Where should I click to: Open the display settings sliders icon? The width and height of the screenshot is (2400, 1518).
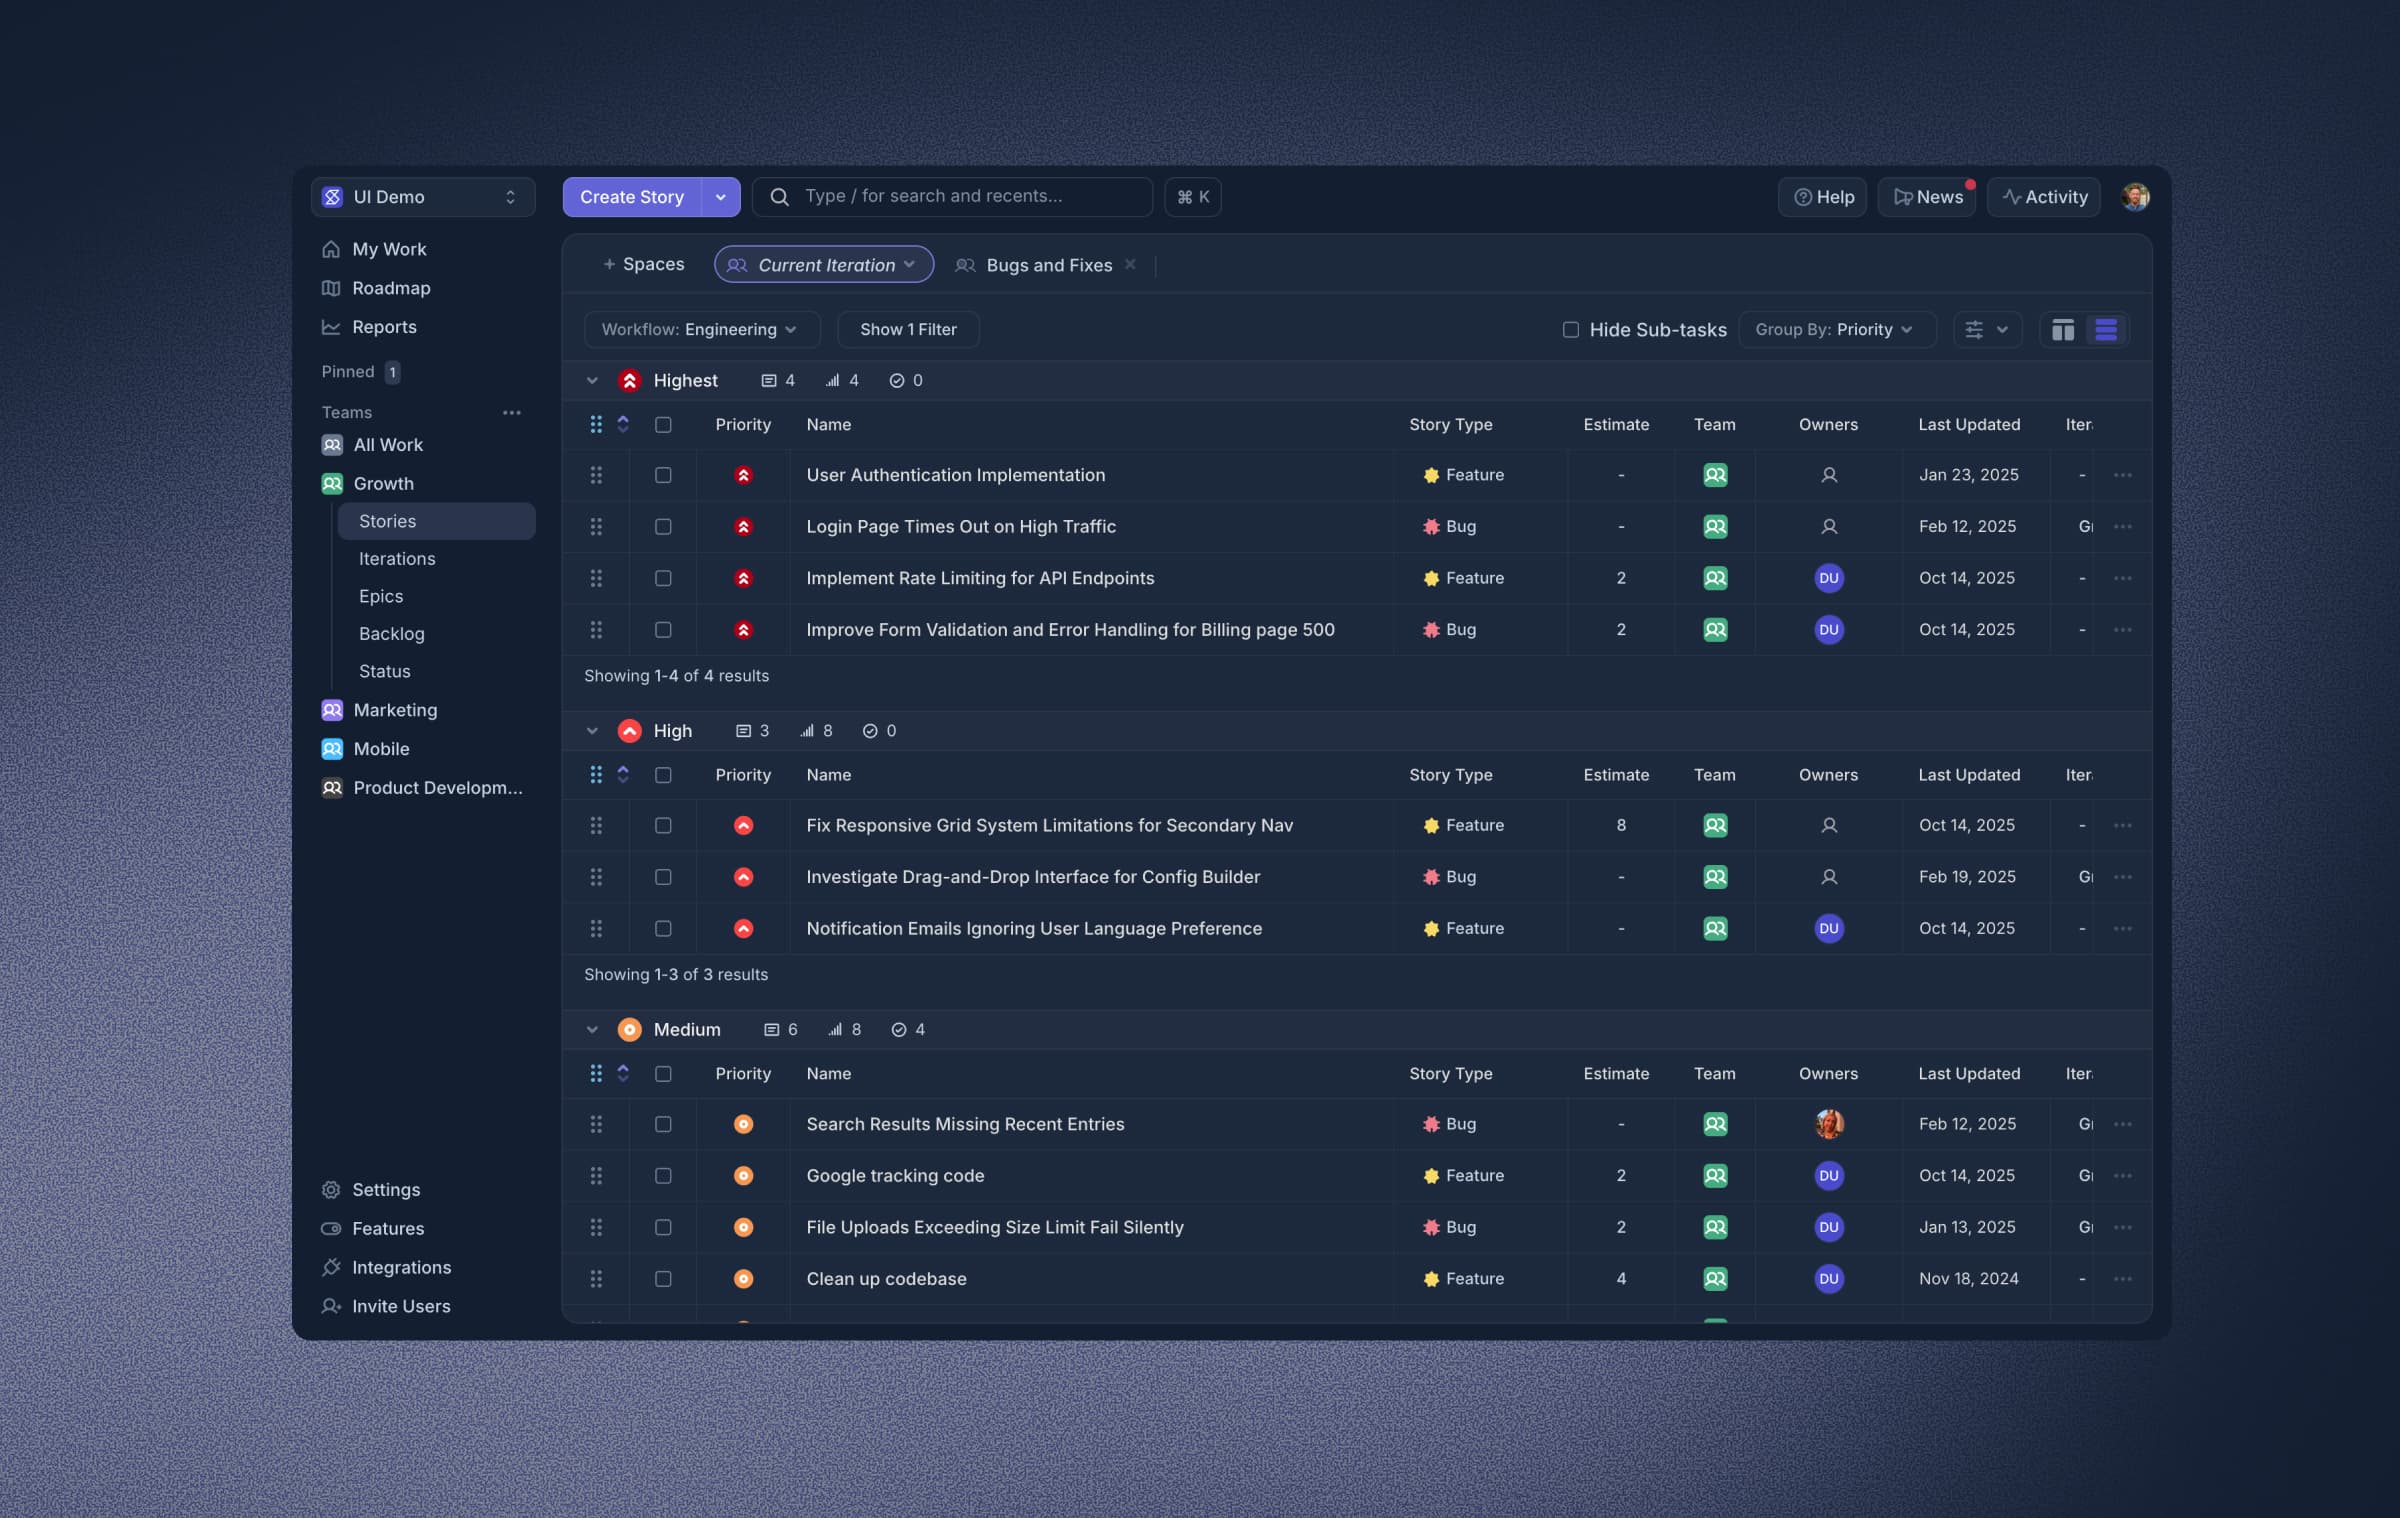1974,330
